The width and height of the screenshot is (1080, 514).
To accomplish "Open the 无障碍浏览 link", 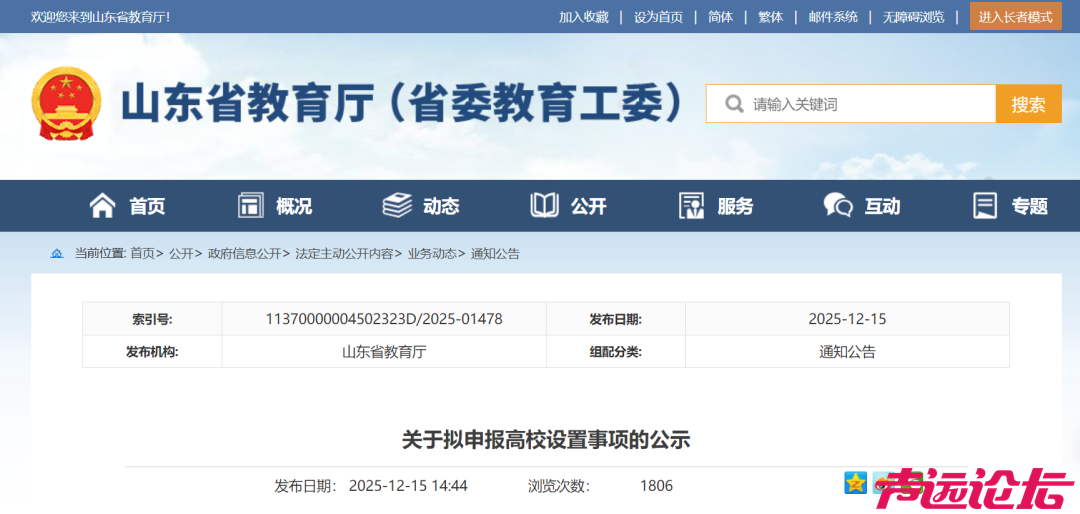I will 914,17.
